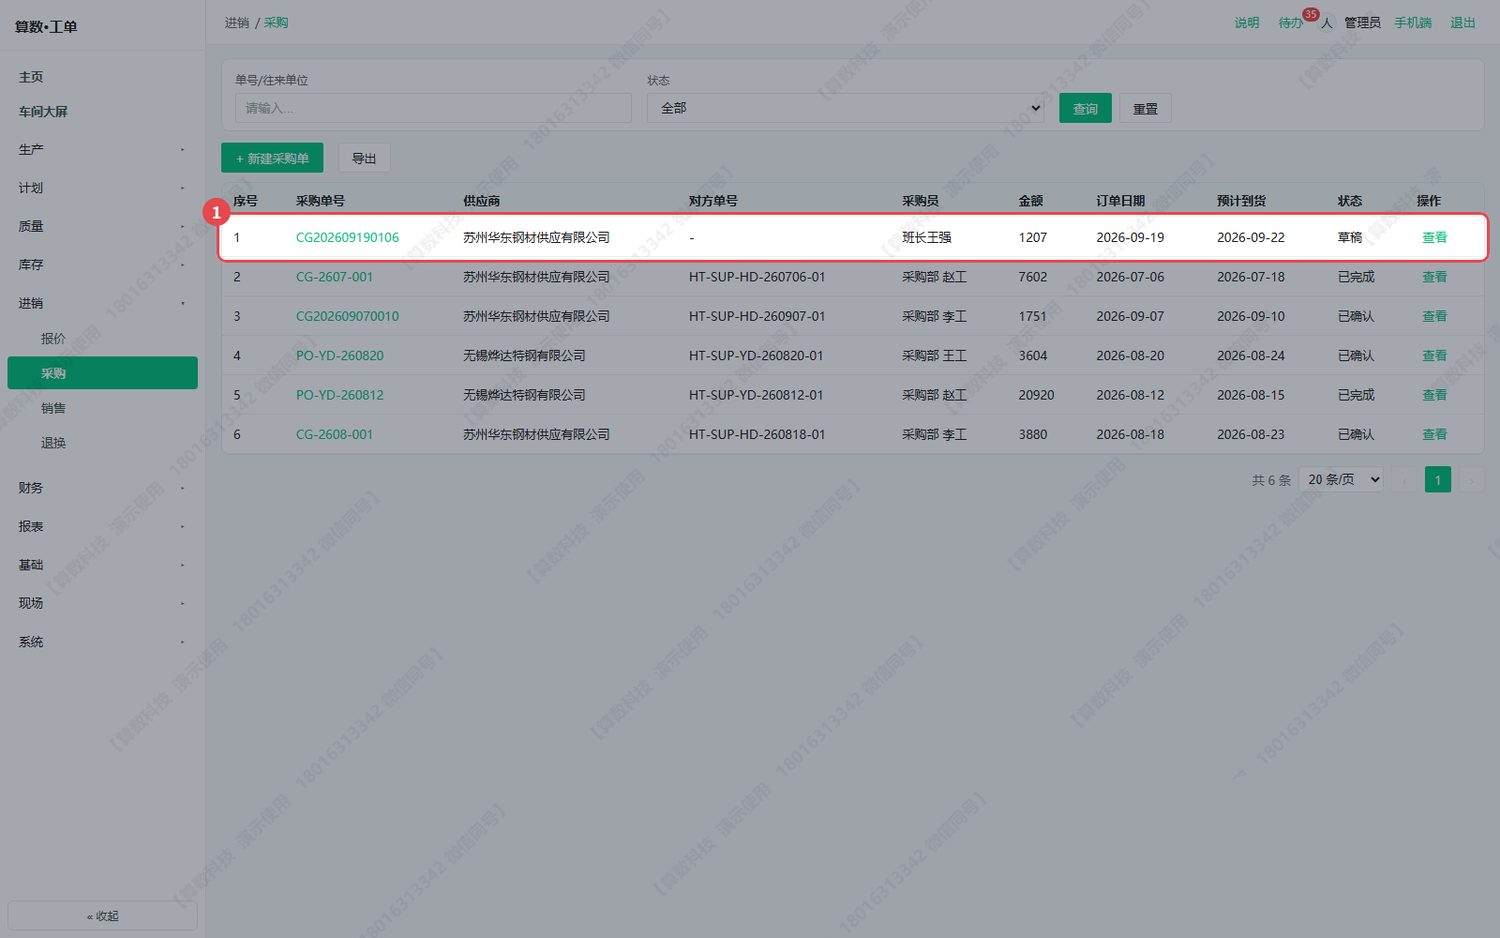Click 查看 for the draft order row
This screenshot has width=1500, height=938.
(x=1434, y=238)
